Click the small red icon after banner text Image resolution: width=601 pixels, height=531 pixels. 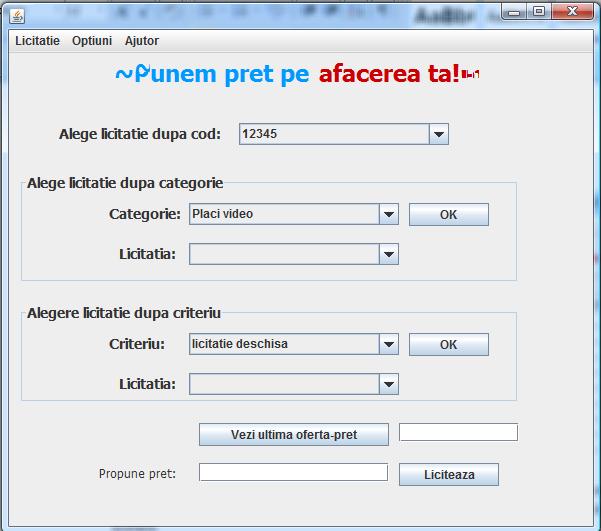(472, 76)
